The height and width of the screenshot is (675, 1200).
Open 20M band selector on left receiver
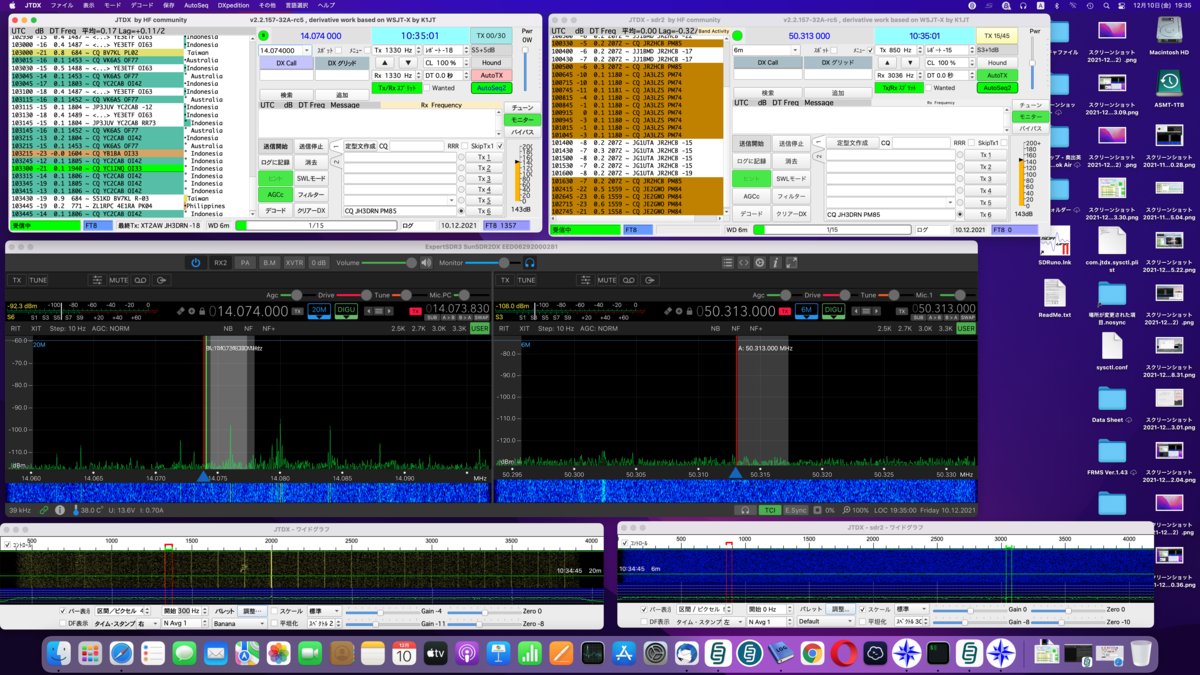320,311
